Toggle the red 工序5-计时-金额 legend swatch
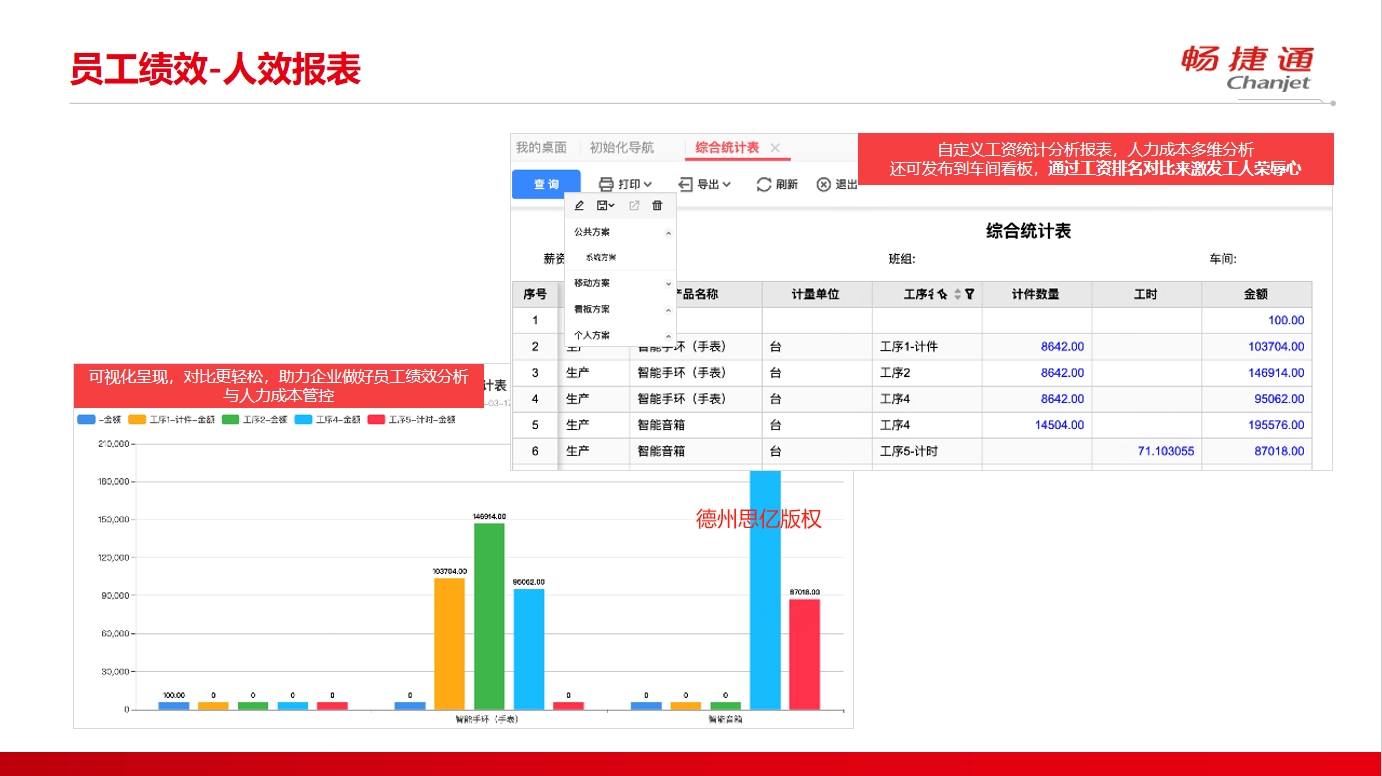Screen dimensions: 1382x776 tap(377, 420)
